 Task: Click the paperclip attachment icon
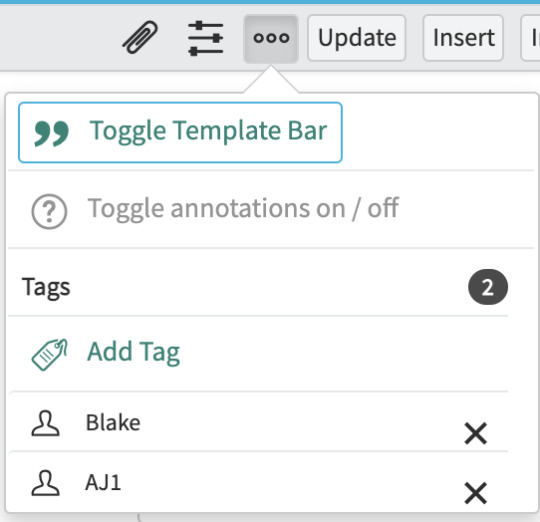tap(140, 37)
